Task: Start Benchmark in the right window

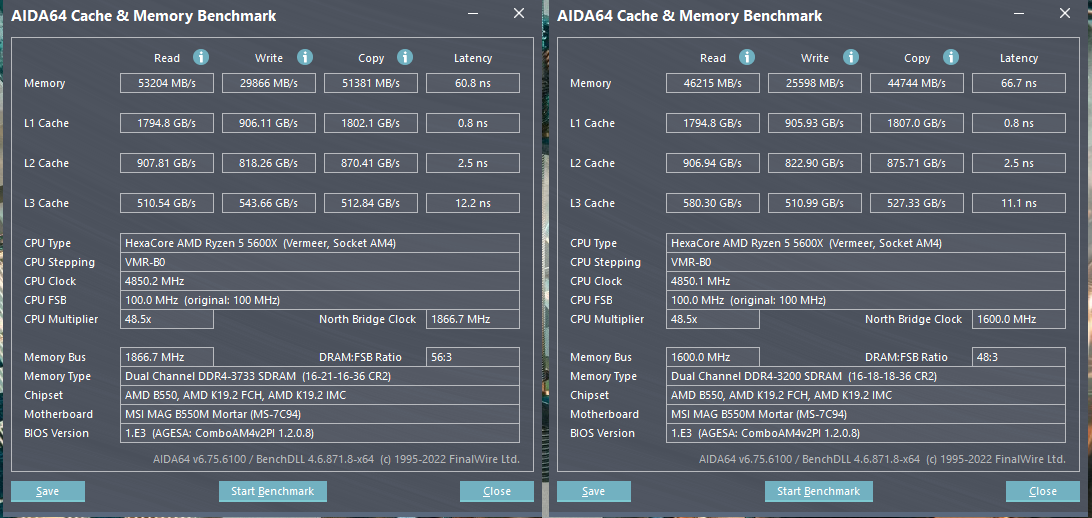Action: pyautogui.click(x=818, y=491)
